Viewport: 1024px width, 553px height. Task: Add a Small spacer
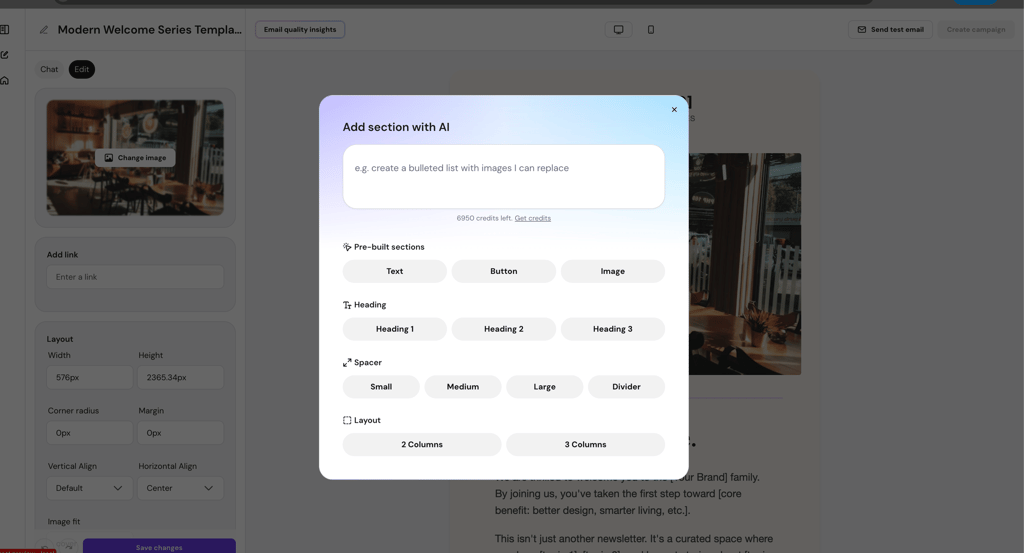[381, 387]
